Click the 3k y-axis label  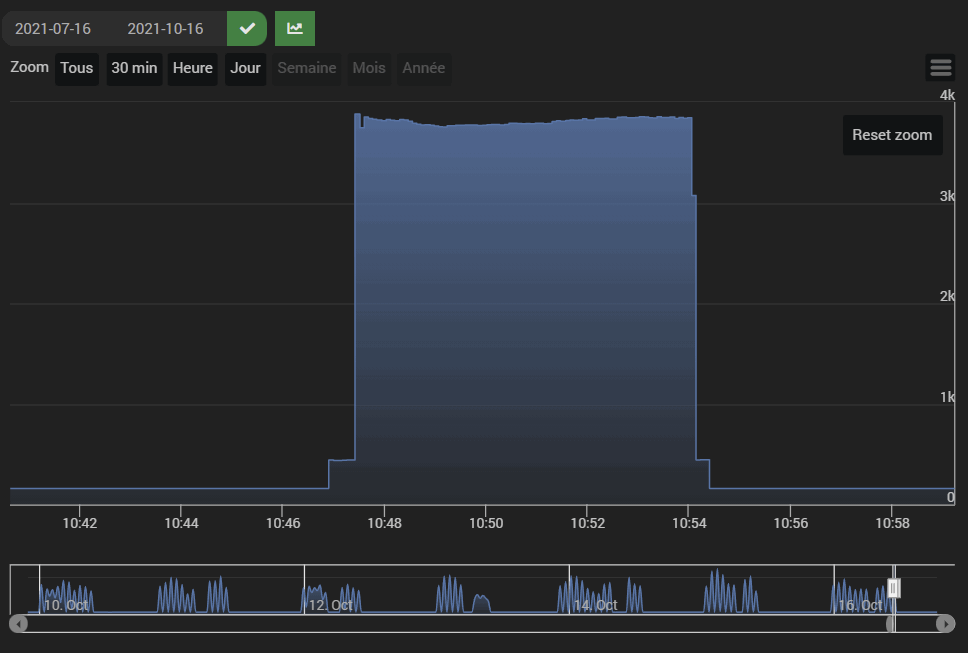947,196
